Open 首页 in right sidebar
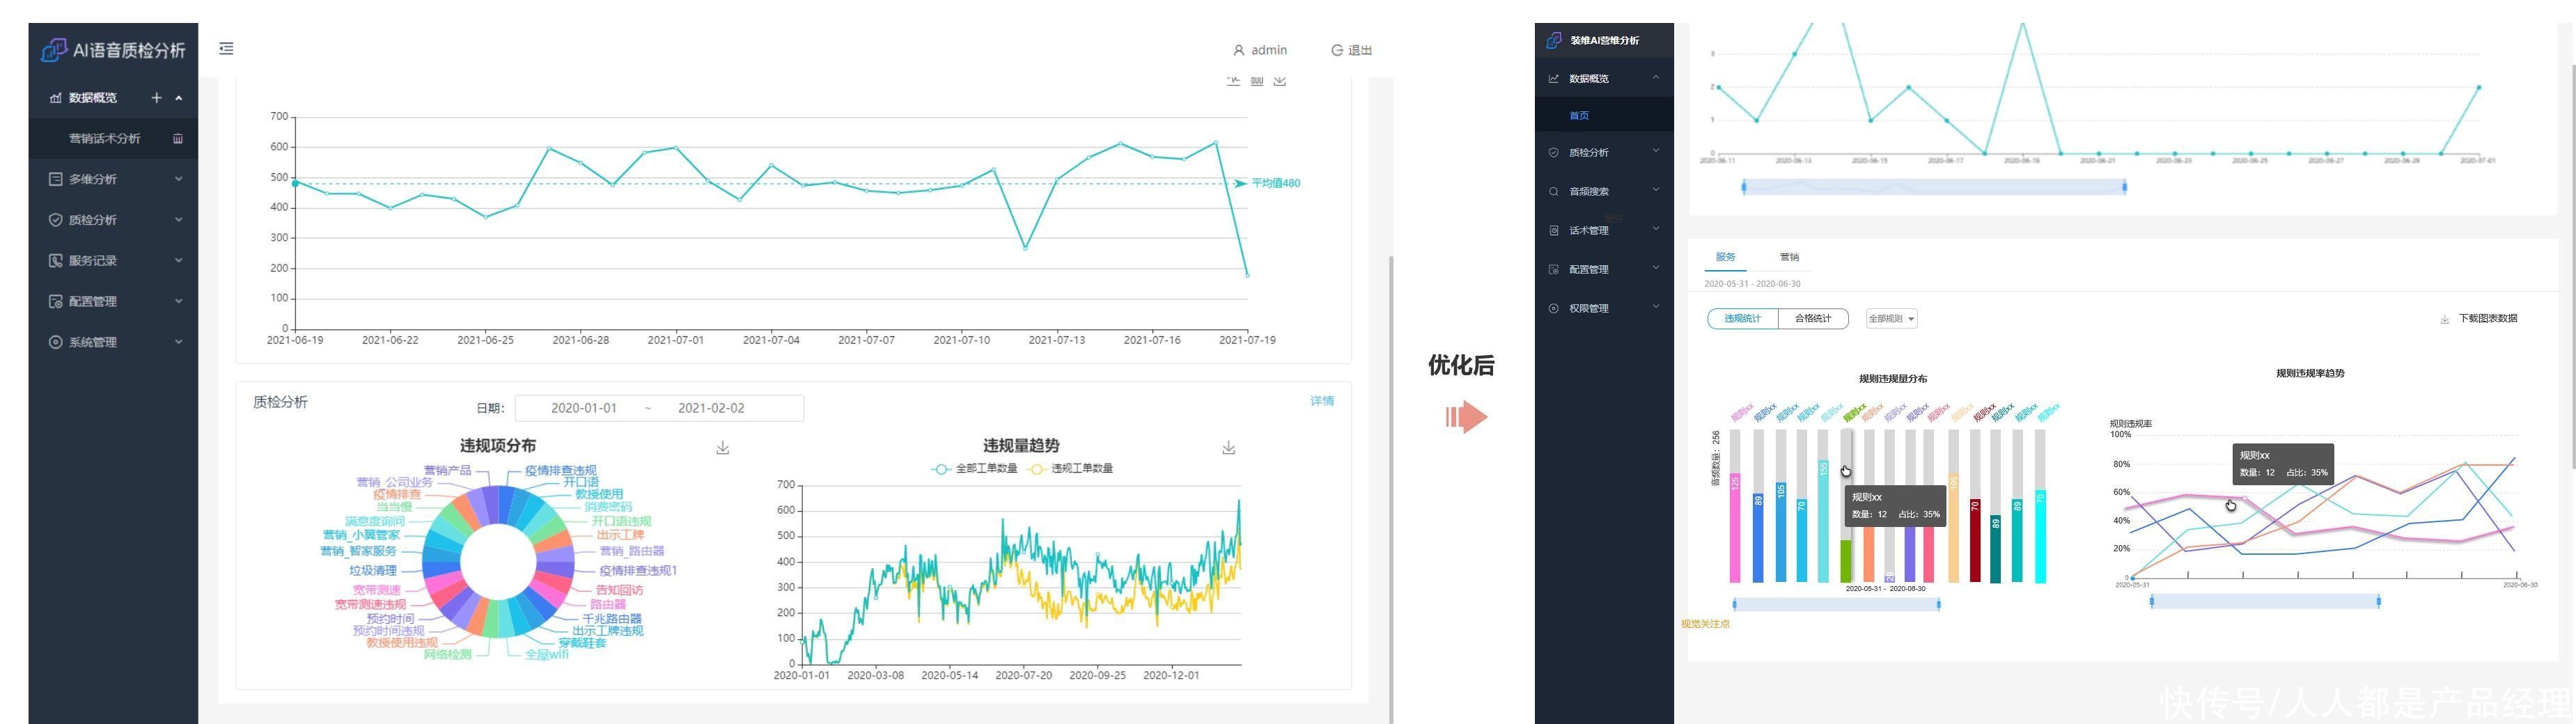Image resolution: width=2576 pixels, height=724 pixels. click(1579, 116)
